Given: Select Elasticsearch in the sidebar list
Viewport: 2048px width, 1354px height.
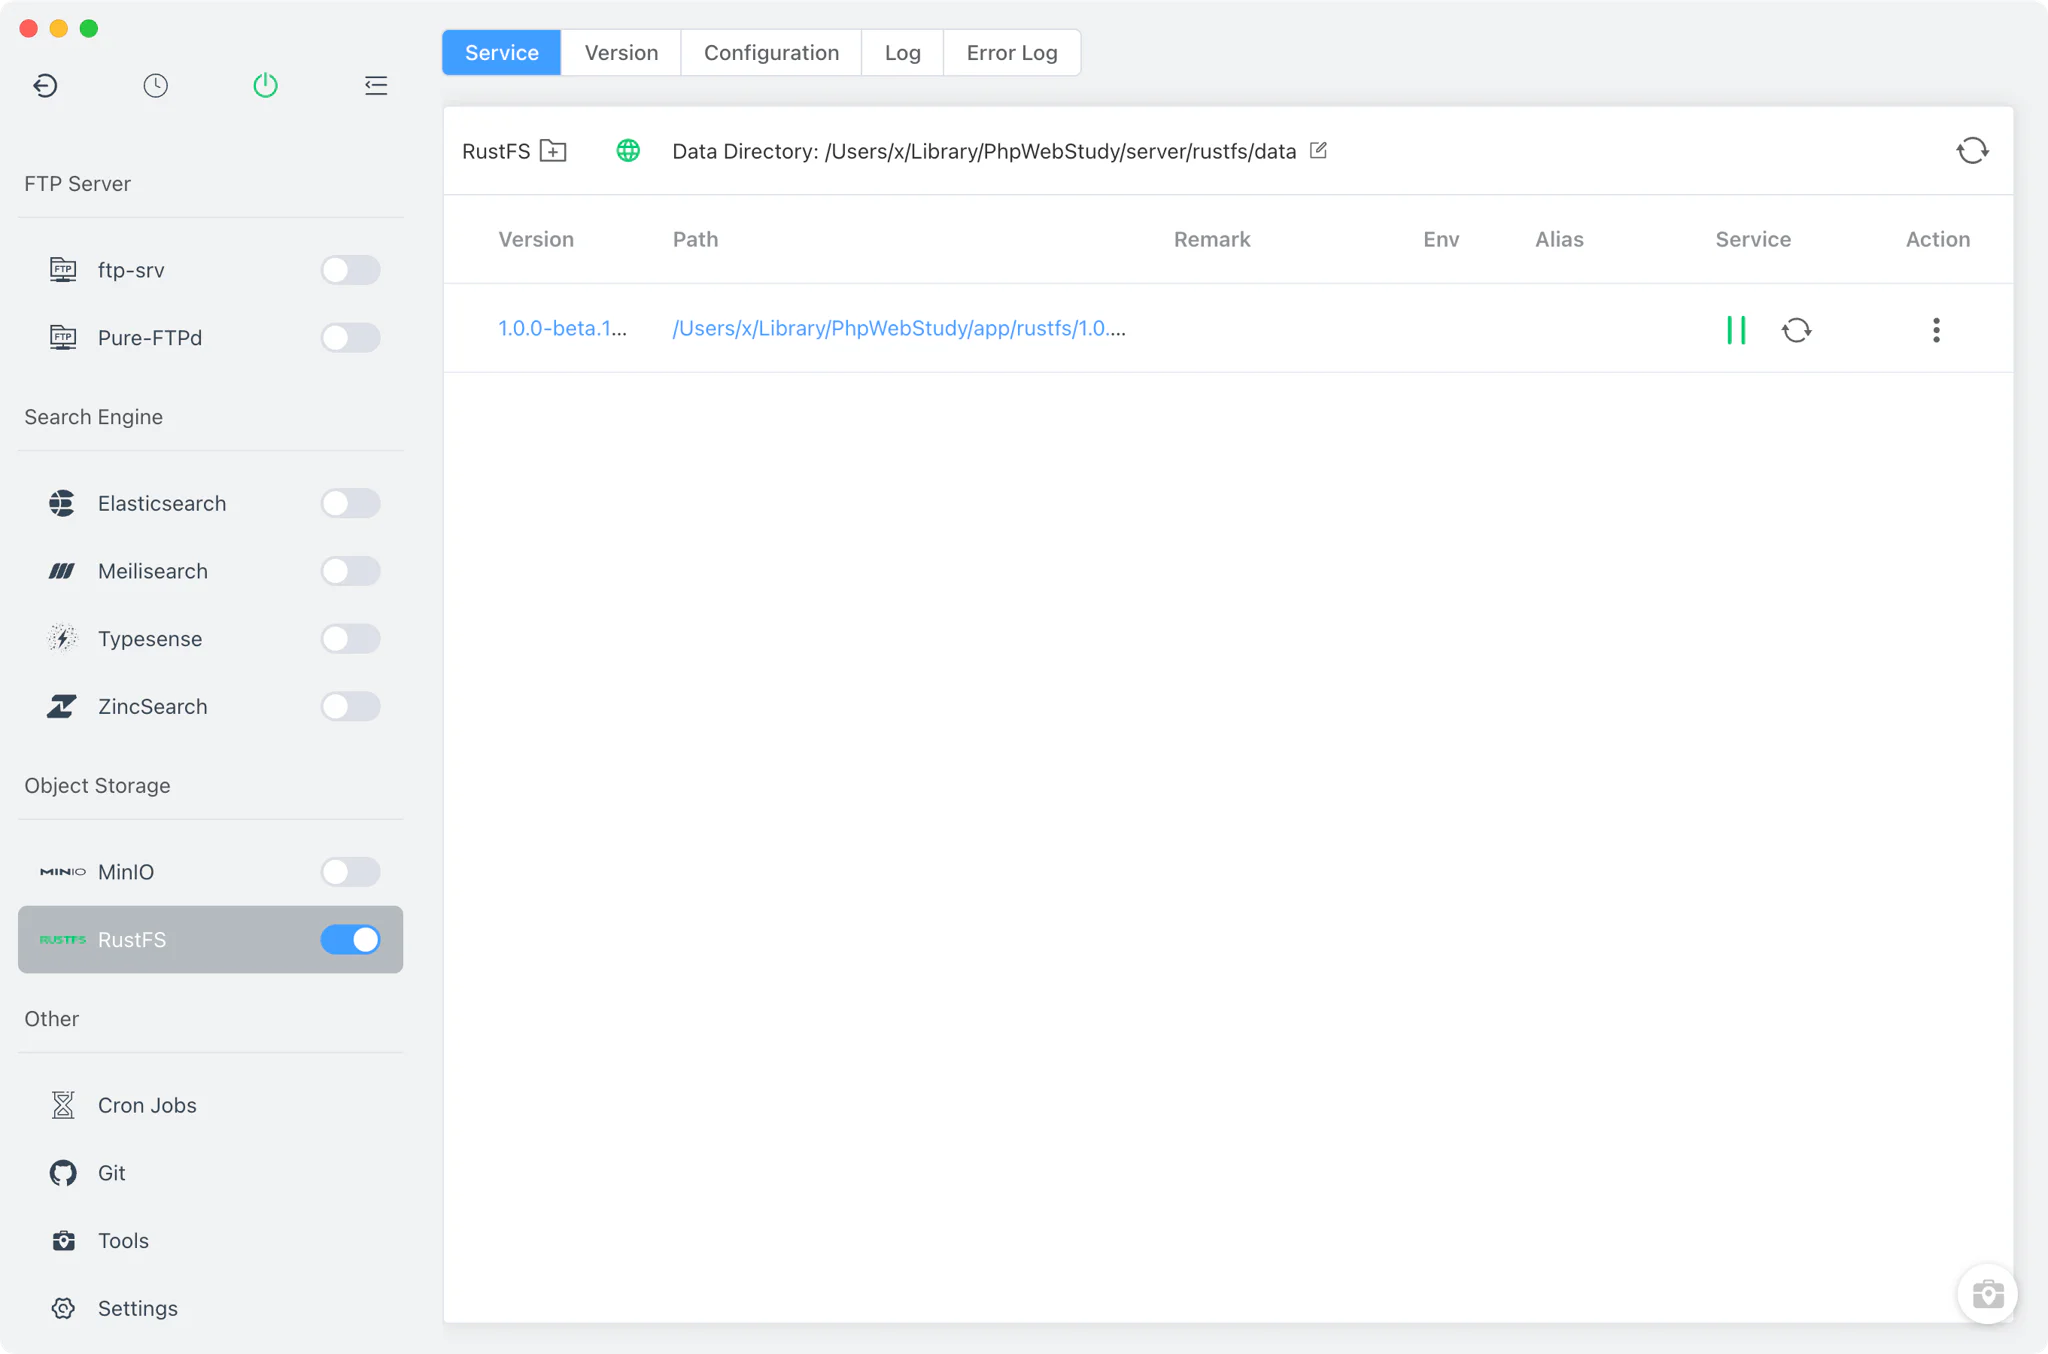Looking at the screenshot, I should click(x=210, y=503).
